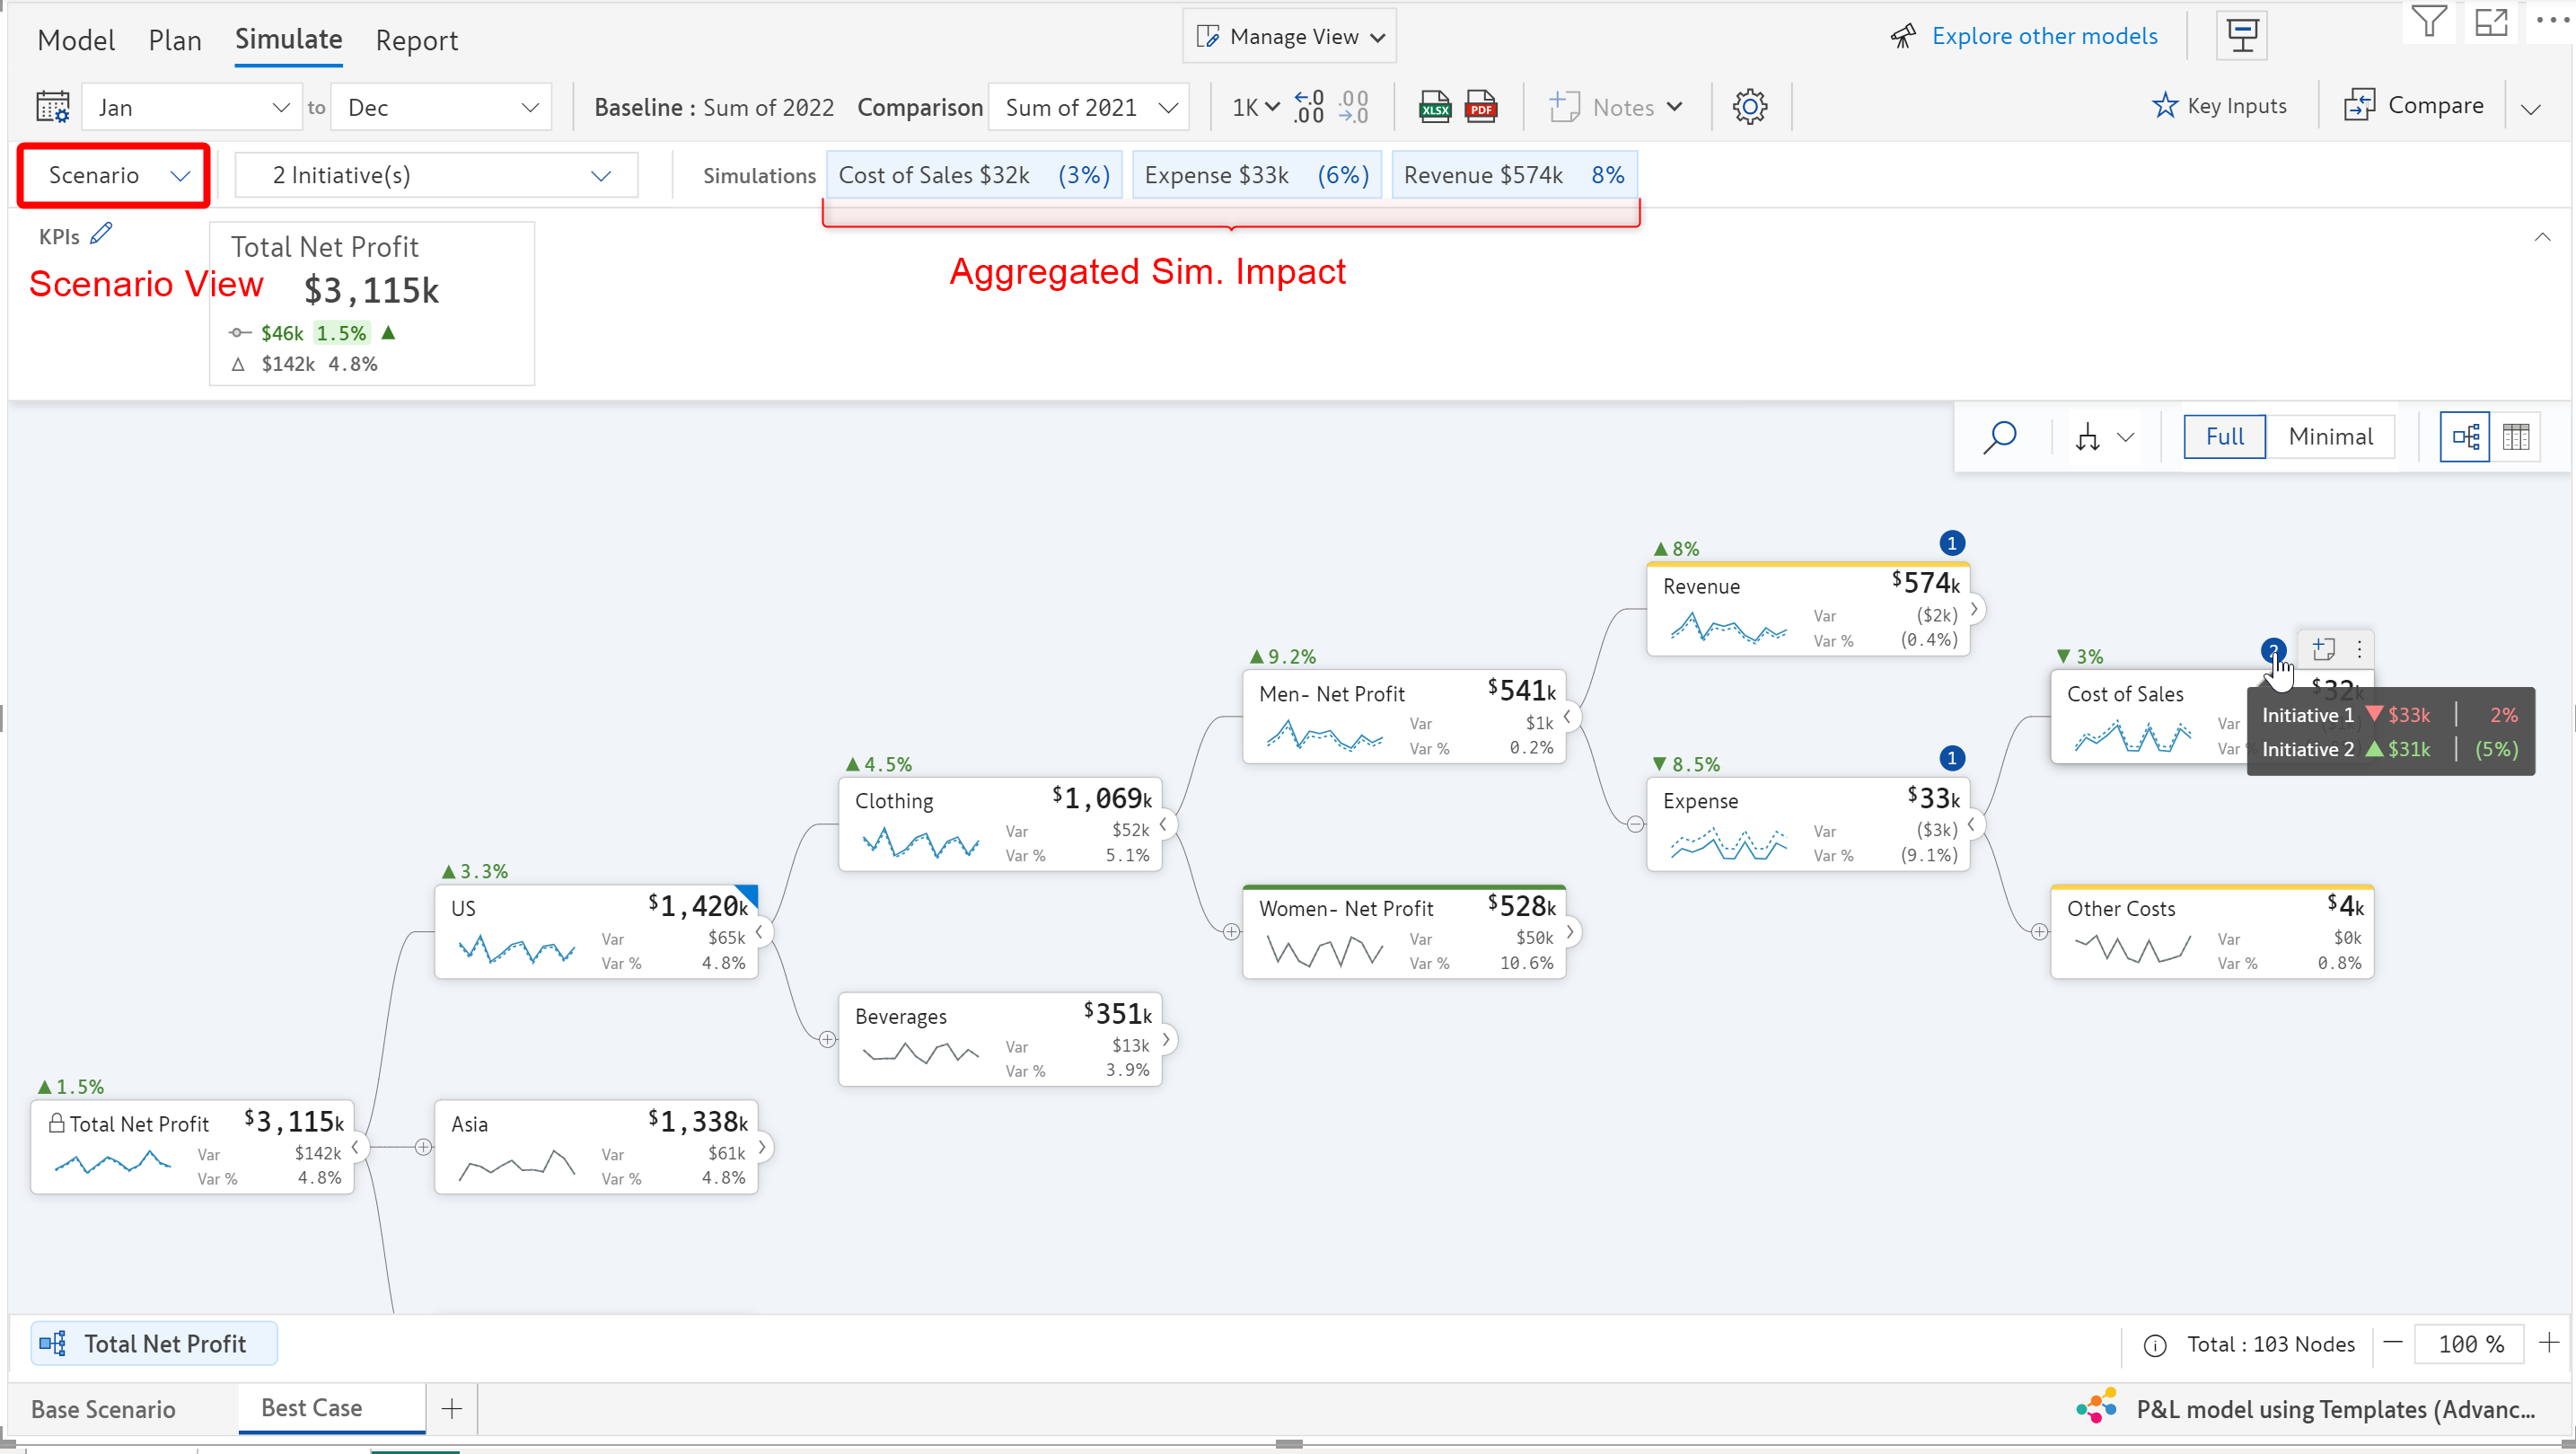Open the Base Scenario tab
This screenshot has height=1454, width=2576.
(x=103, y=1409)
